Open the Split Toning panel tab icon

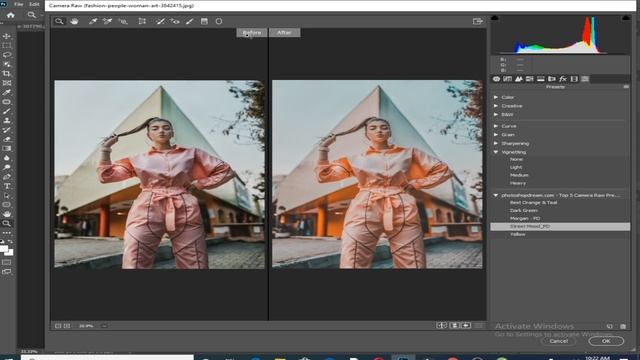click(x=540, y=79)
